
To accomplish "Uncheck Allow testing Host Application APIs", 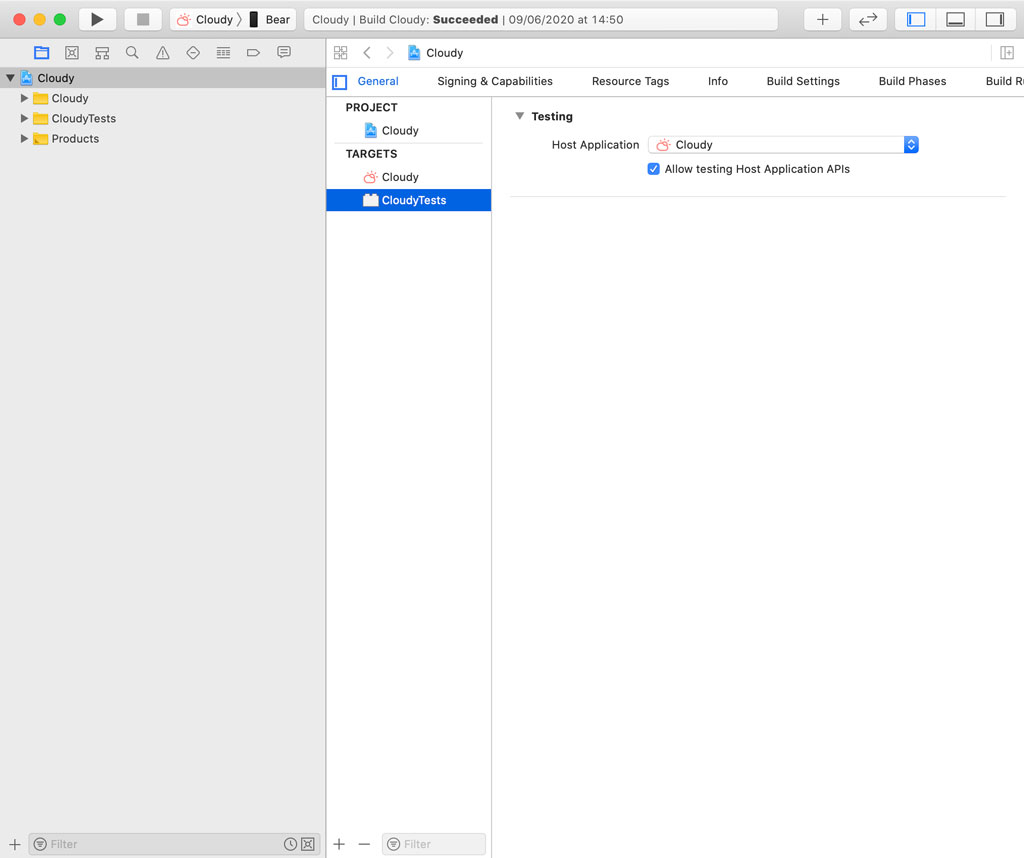I will (x=653, y=169).
